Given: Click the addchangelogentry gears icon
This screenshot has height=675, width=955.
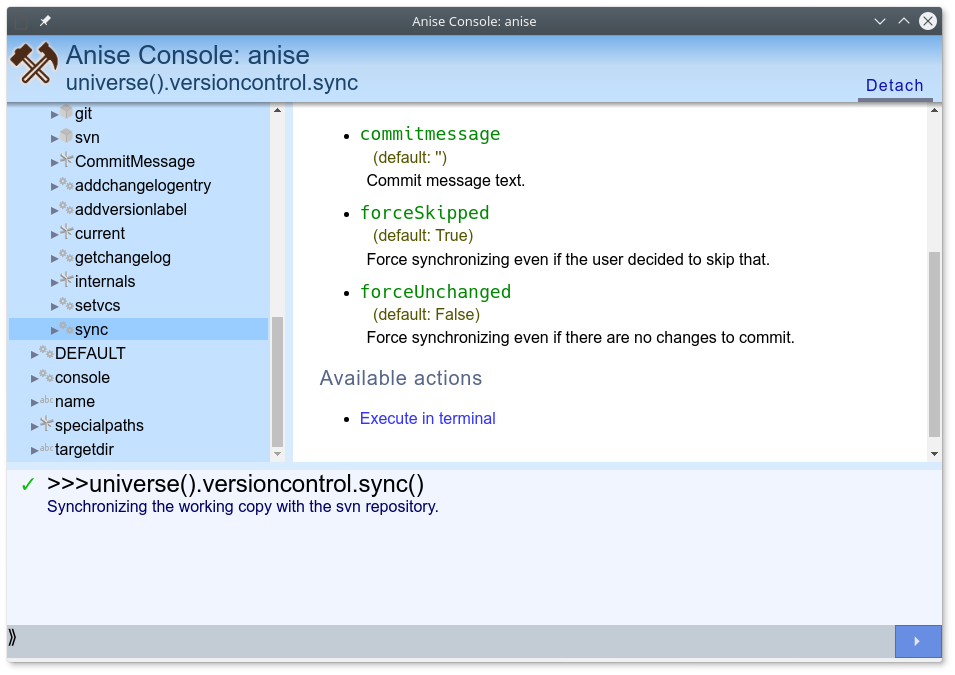Looking at the screenshot, I should [66, 184].
